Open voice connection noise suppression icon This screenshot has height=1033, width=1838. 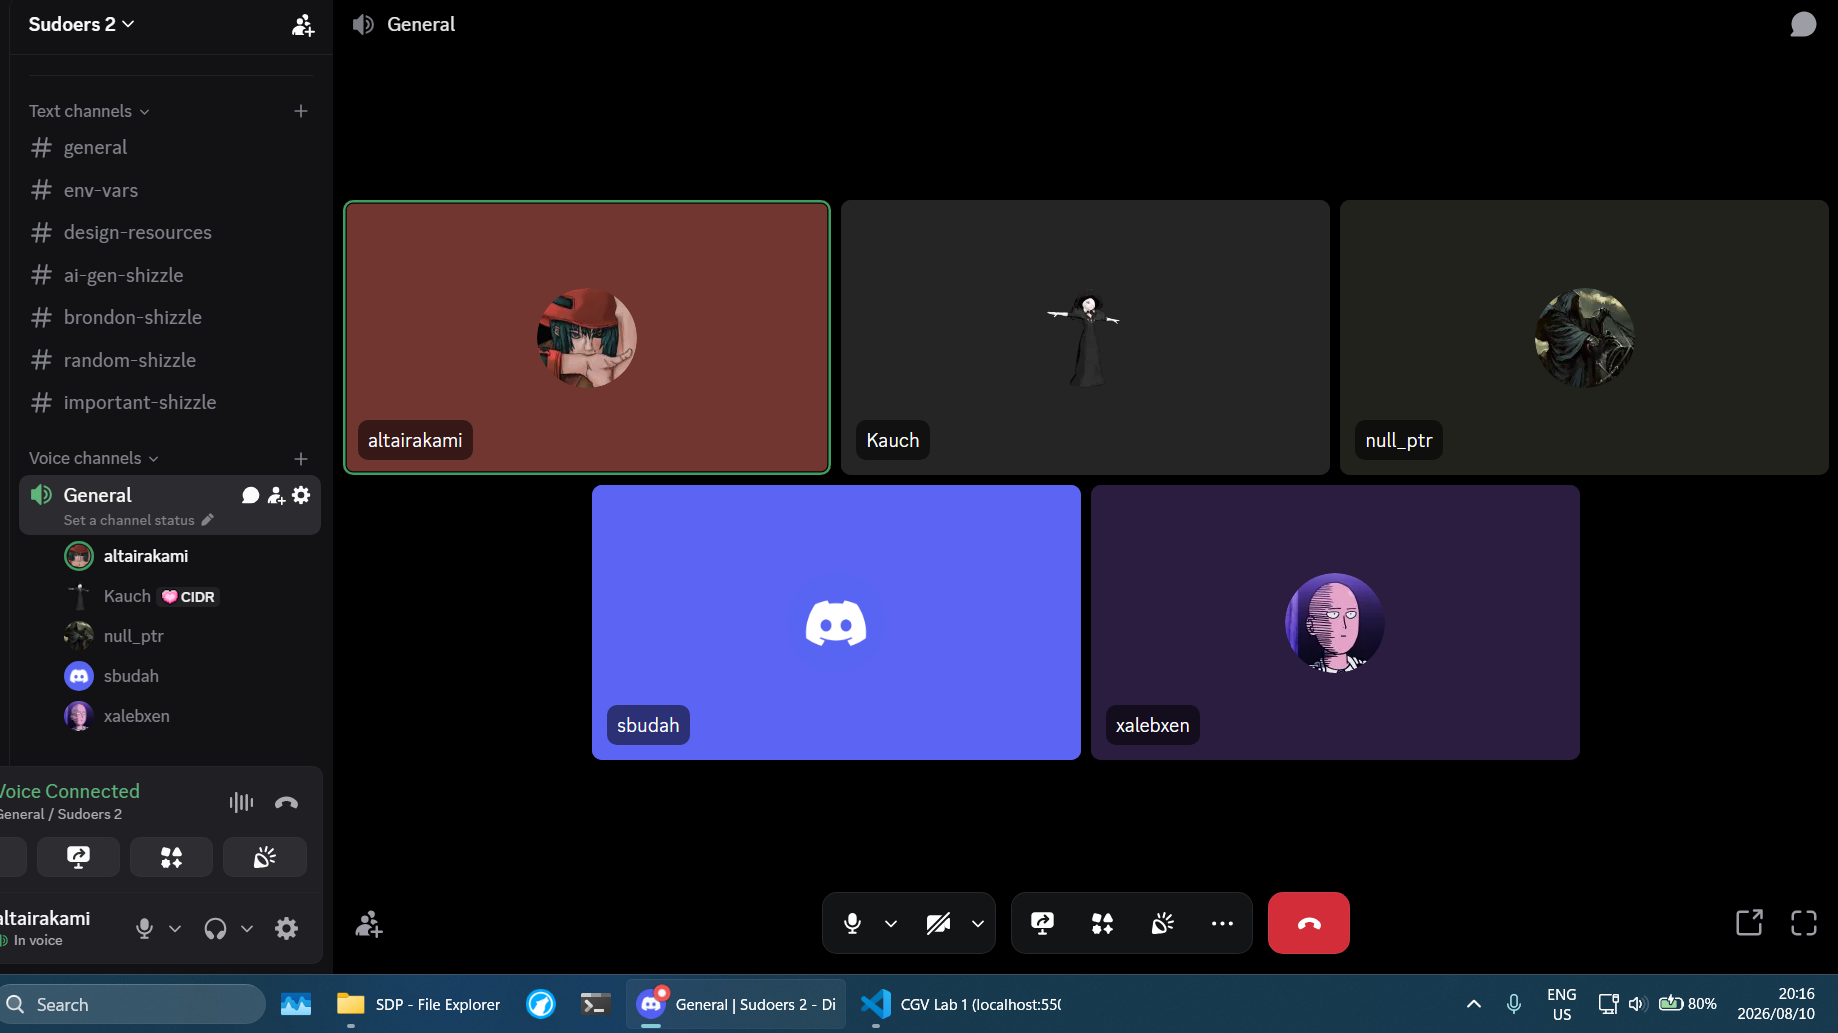[x=241, y=802]
